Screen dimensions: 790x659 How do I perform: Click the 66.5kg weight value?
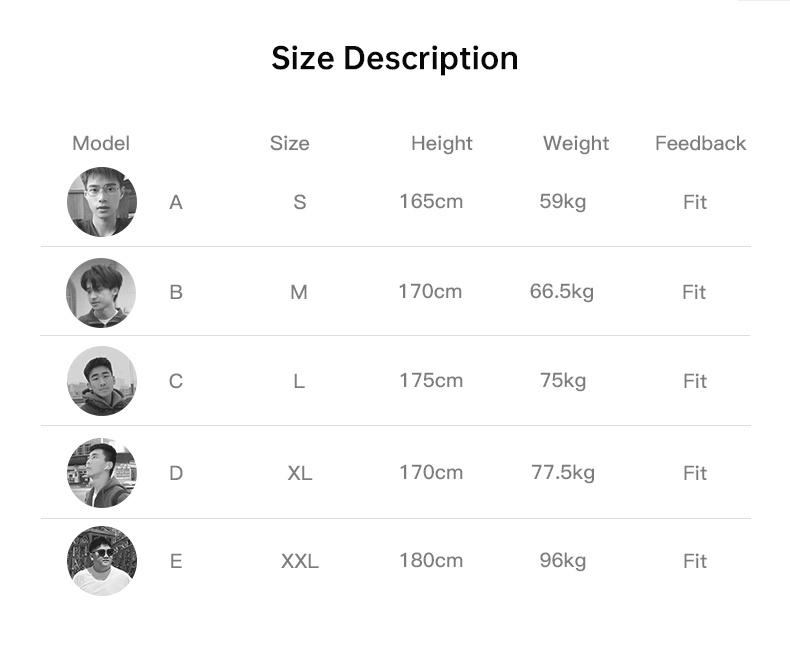tap(562, 291)
